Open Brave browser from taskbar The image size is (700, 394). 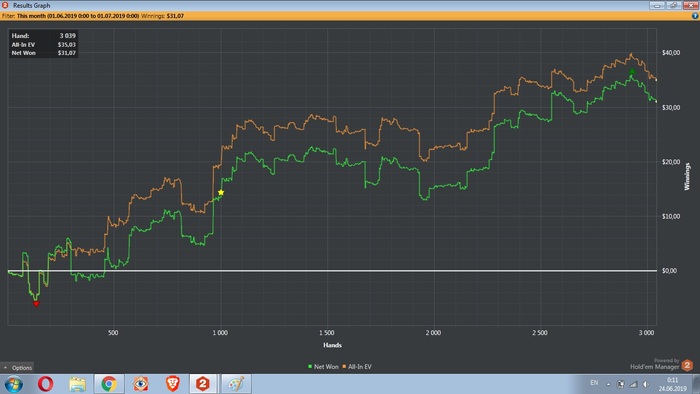click(x=173, y=384)
